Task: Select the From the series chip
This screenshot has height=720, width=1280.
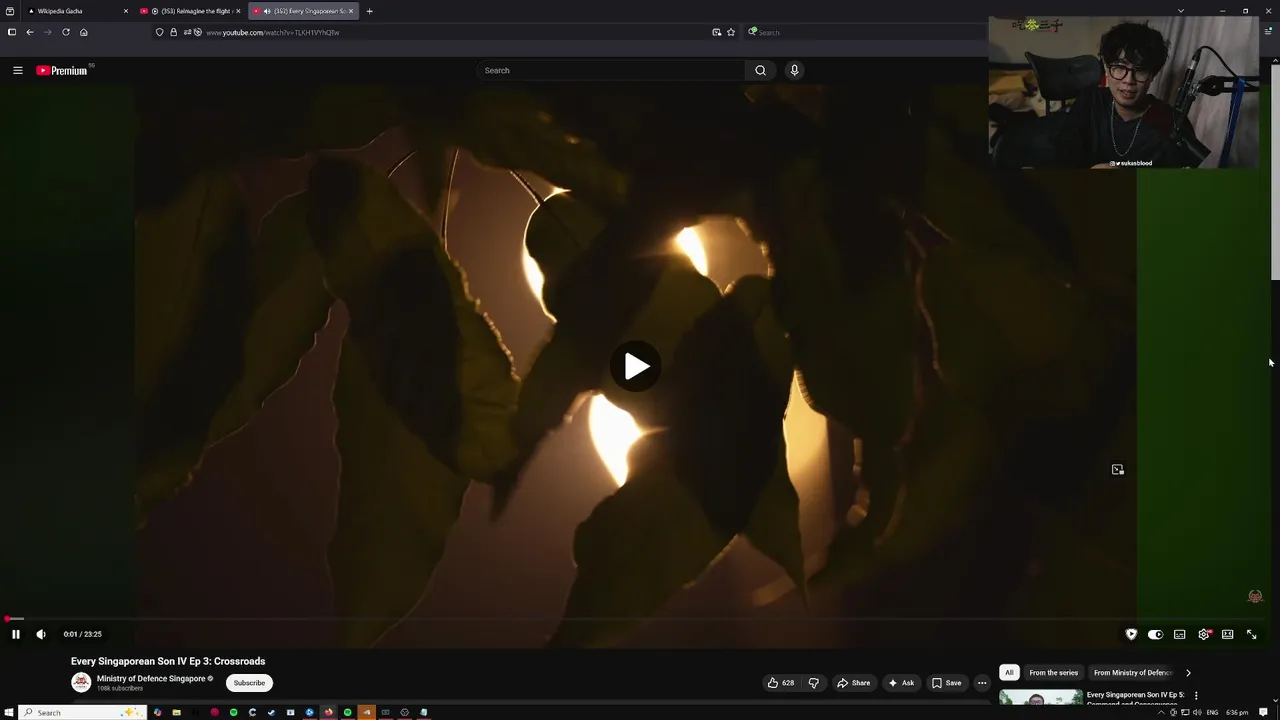Action: (1054, 673)
